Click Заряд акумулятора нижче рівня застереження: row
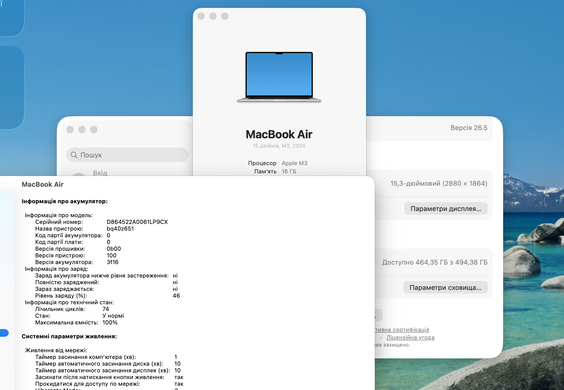Image resolution: width=564 pixels, height=390 pixels. pyautogui.click(x=106, y=276)
